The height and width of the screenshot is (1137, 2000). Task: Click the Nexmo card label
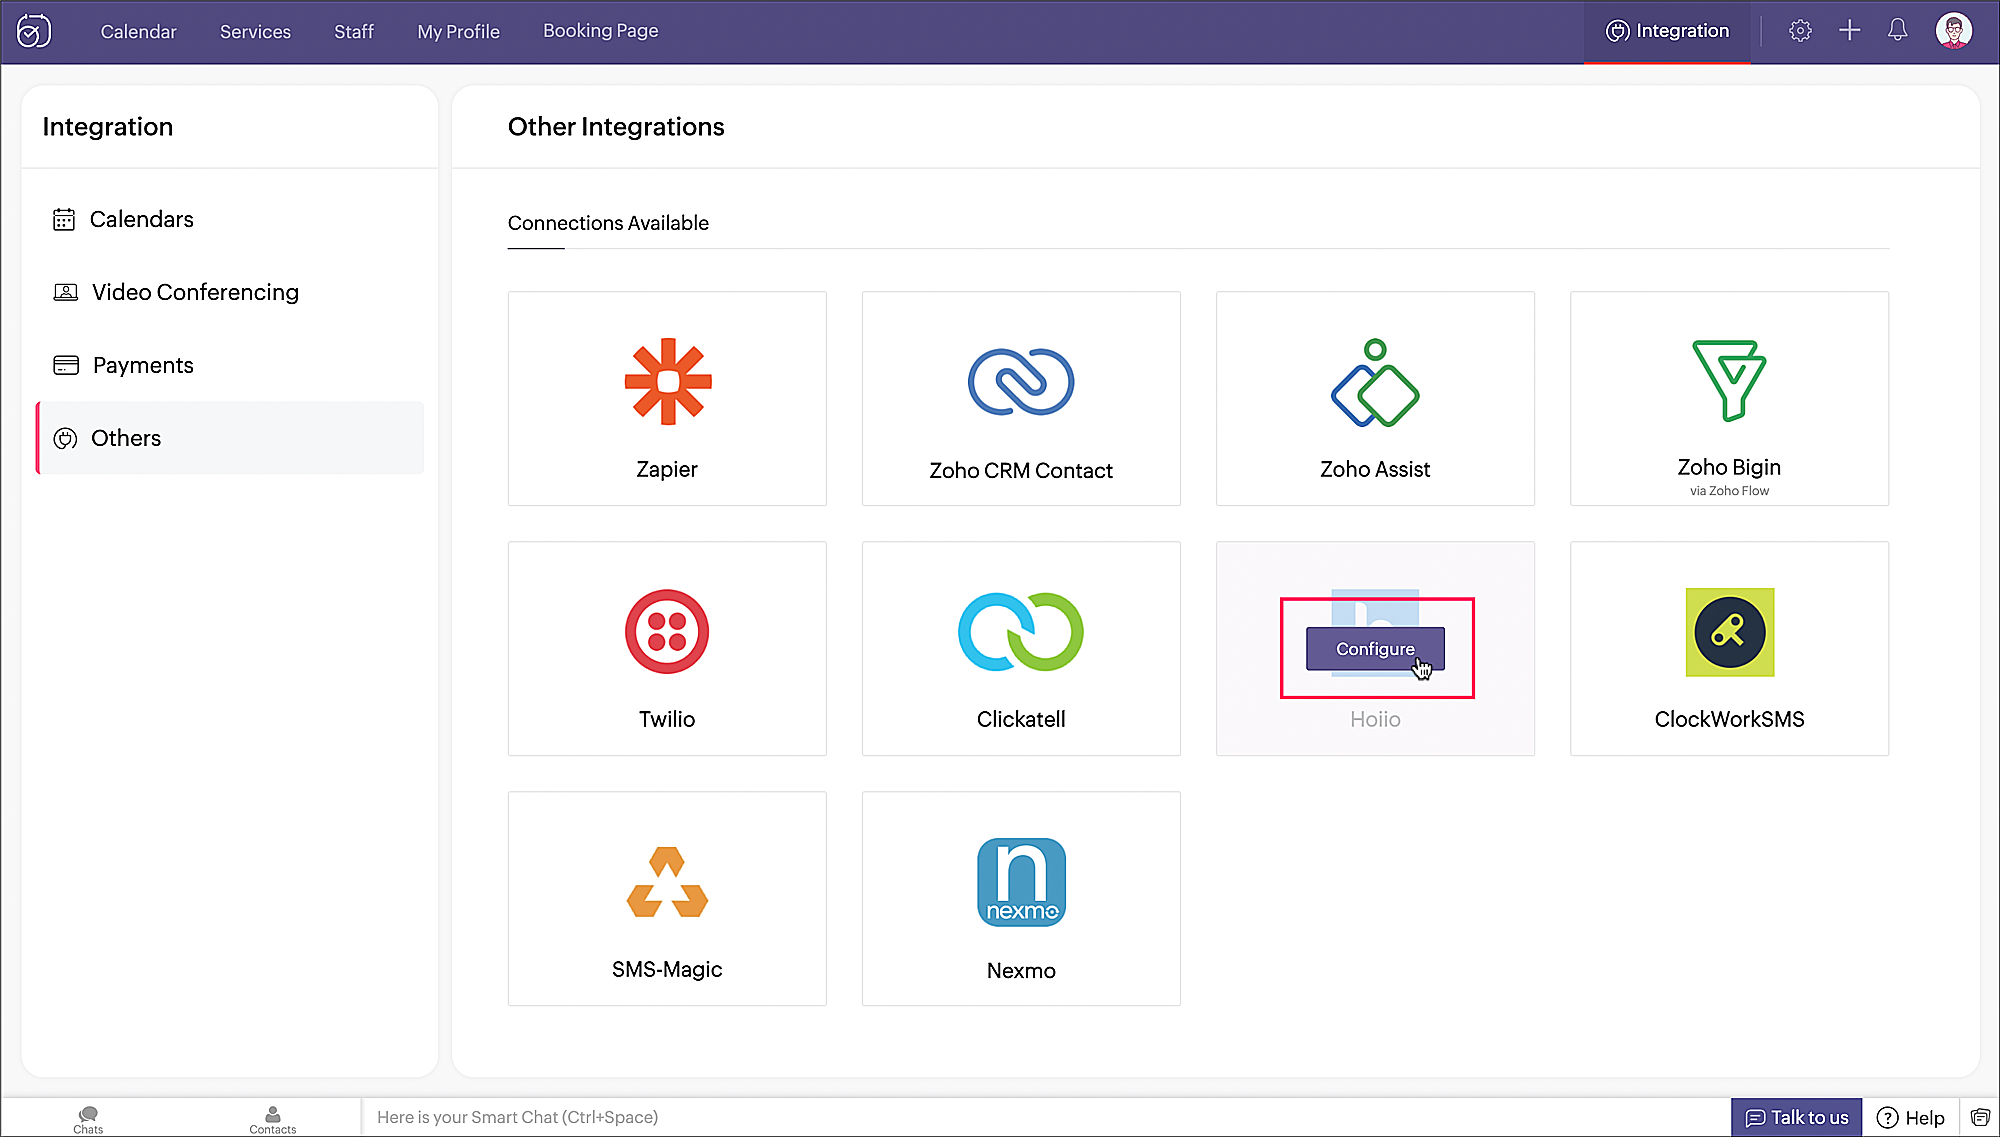[1021, 970]
